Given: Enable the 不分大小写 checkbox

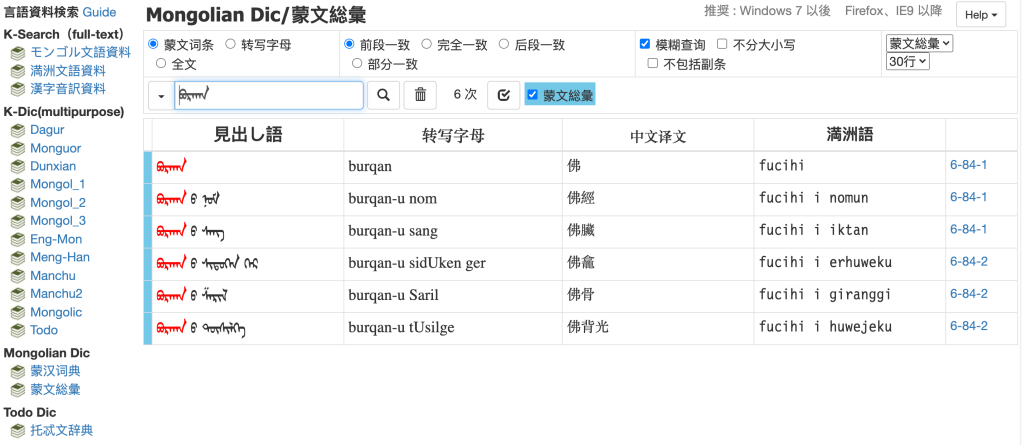Looking at the screenshot, I should [x=722, y=45].
